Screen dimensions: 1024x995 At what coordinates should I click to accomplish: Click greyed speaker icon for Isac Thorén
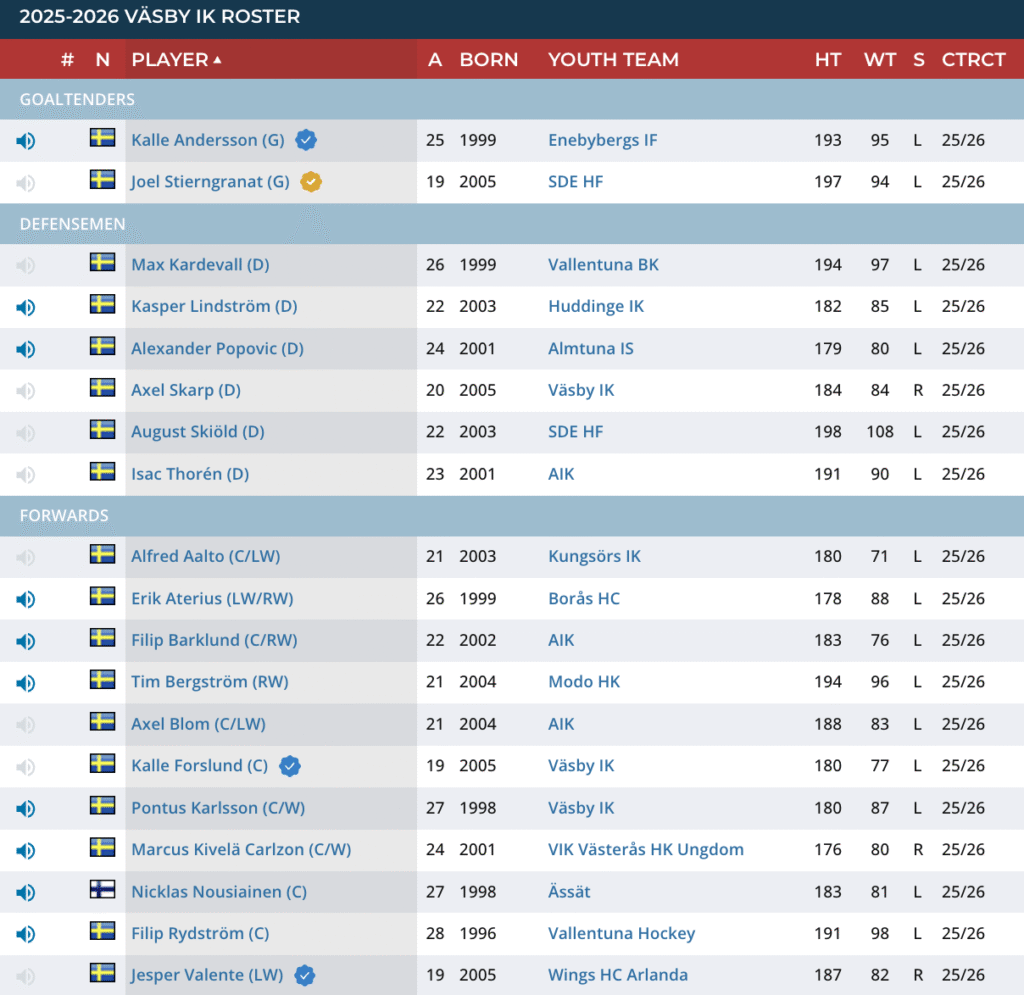point(25,475)
